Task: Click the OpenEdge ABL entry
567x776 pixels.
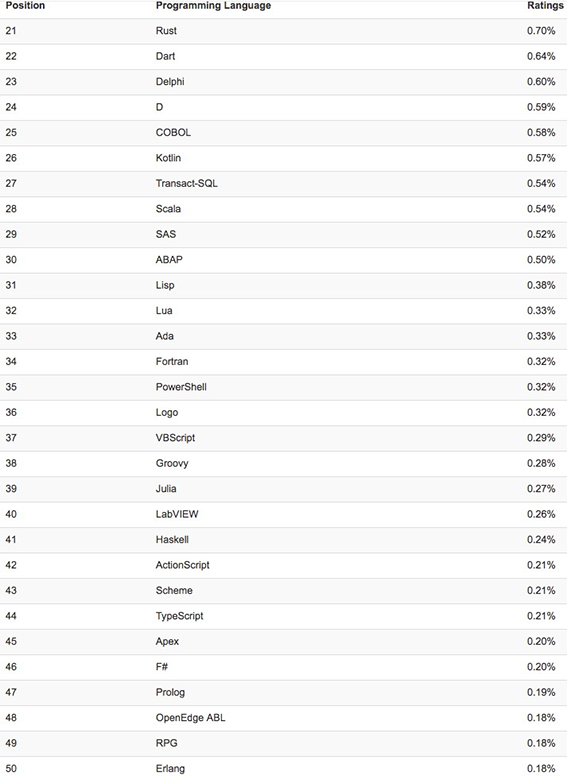Action: (190, 718)
